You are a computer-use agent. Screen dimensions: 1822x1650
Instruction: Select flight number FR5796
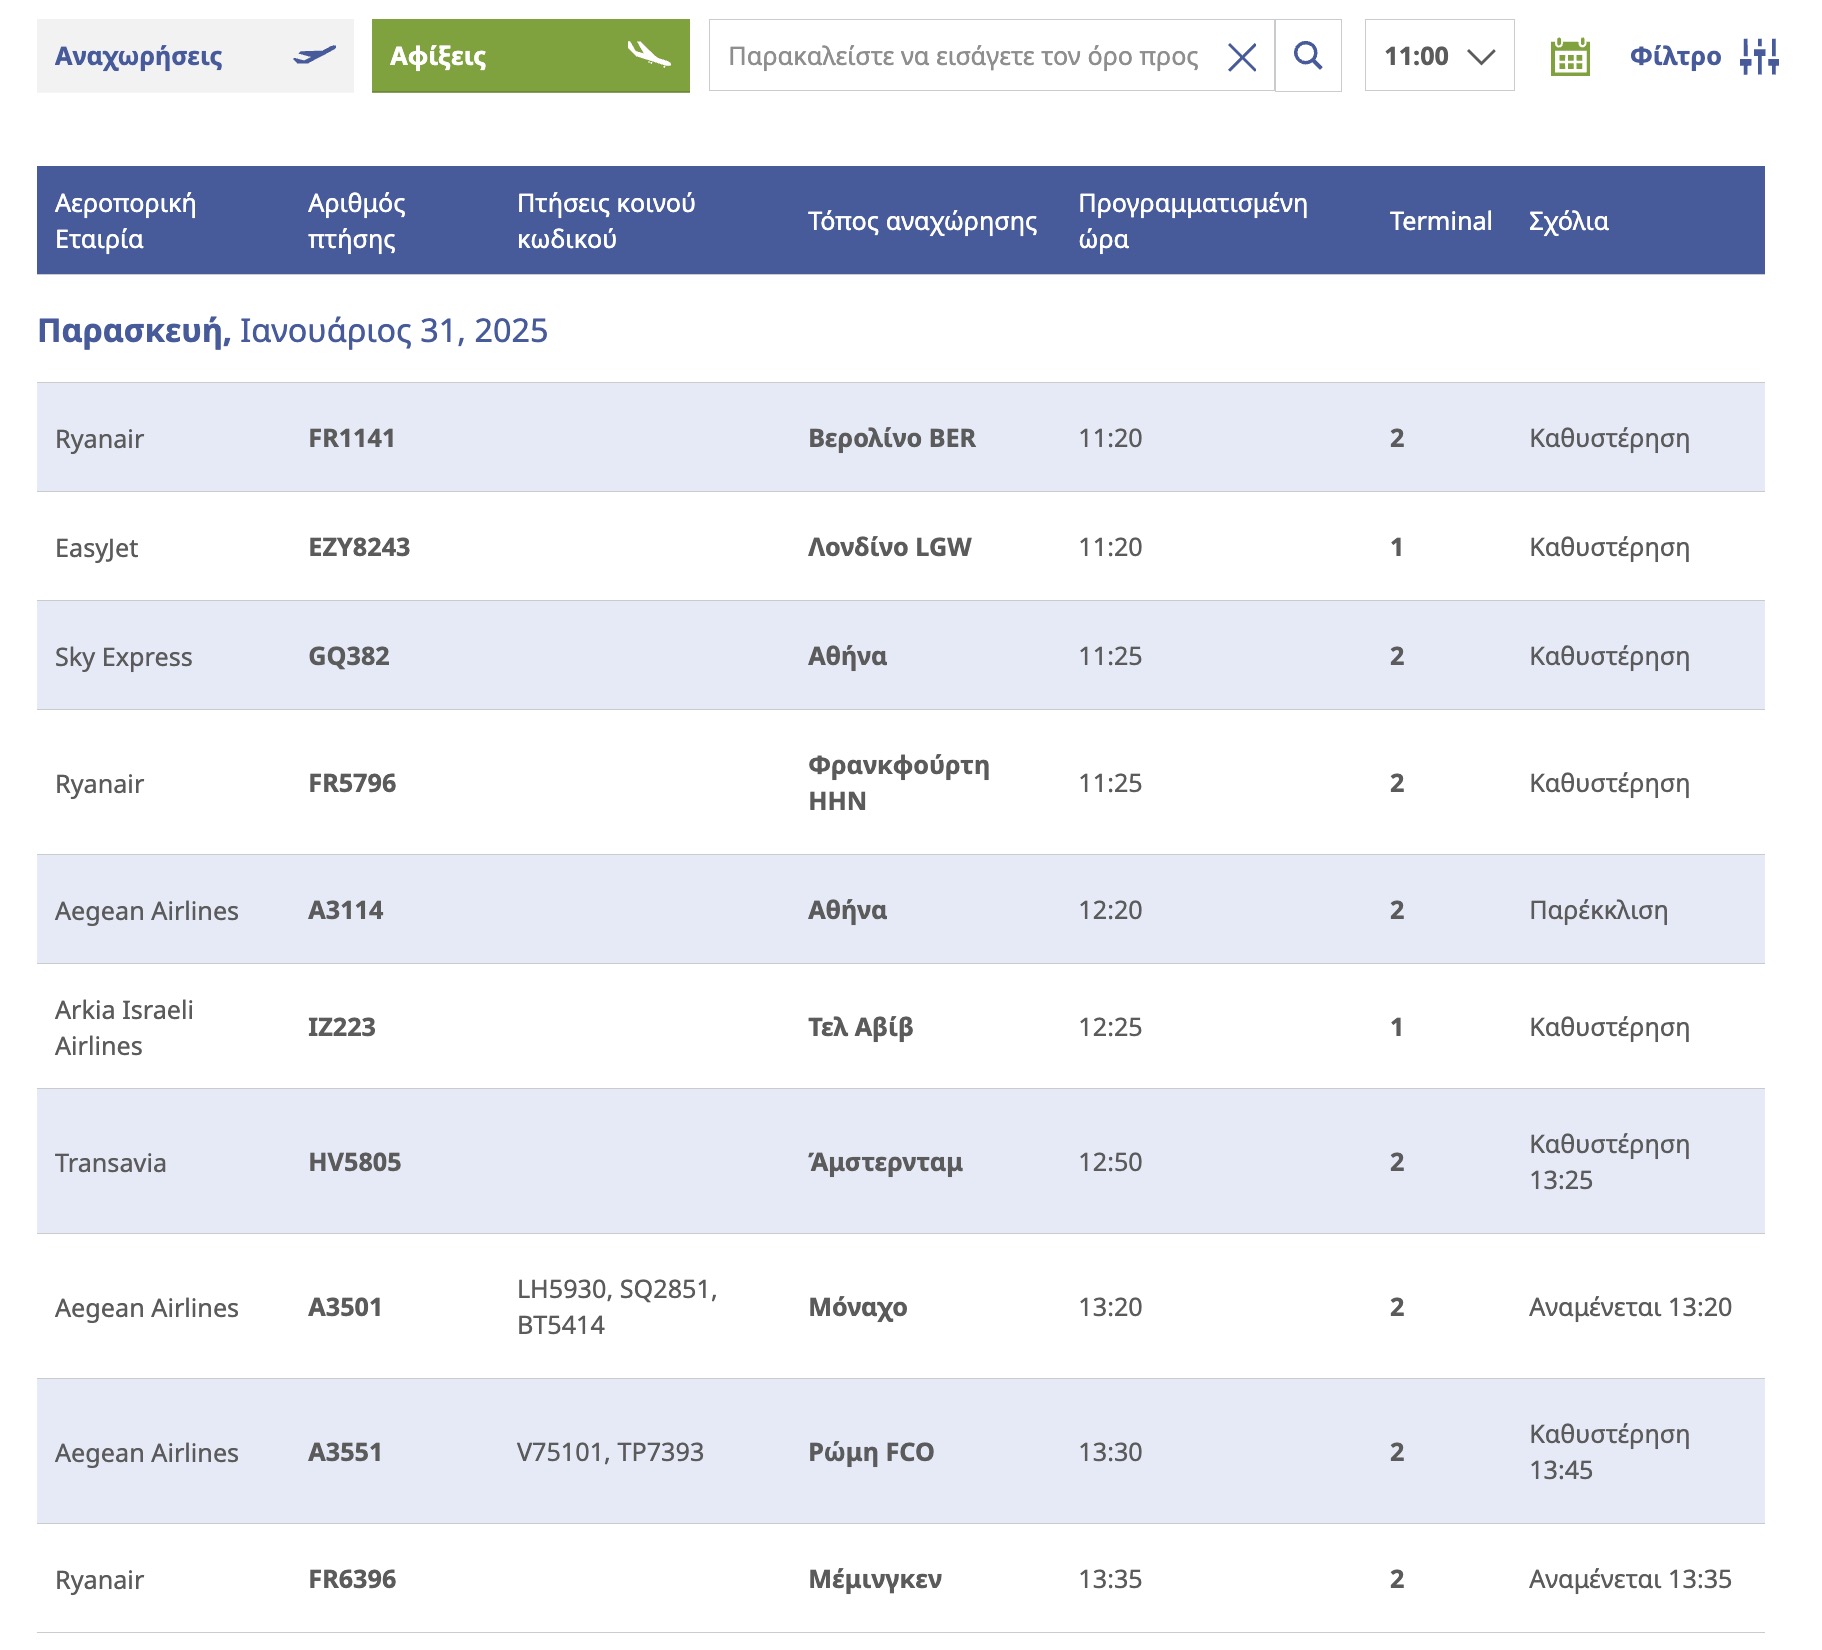tap(352, 783)
